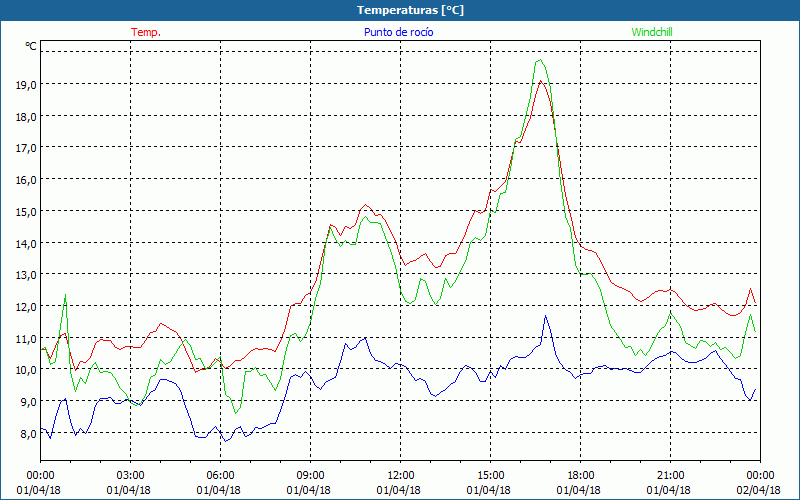The height and width of the screenshot is (500, 800).
Task: Click the °C unit label on axis
Action: point(31,46)
